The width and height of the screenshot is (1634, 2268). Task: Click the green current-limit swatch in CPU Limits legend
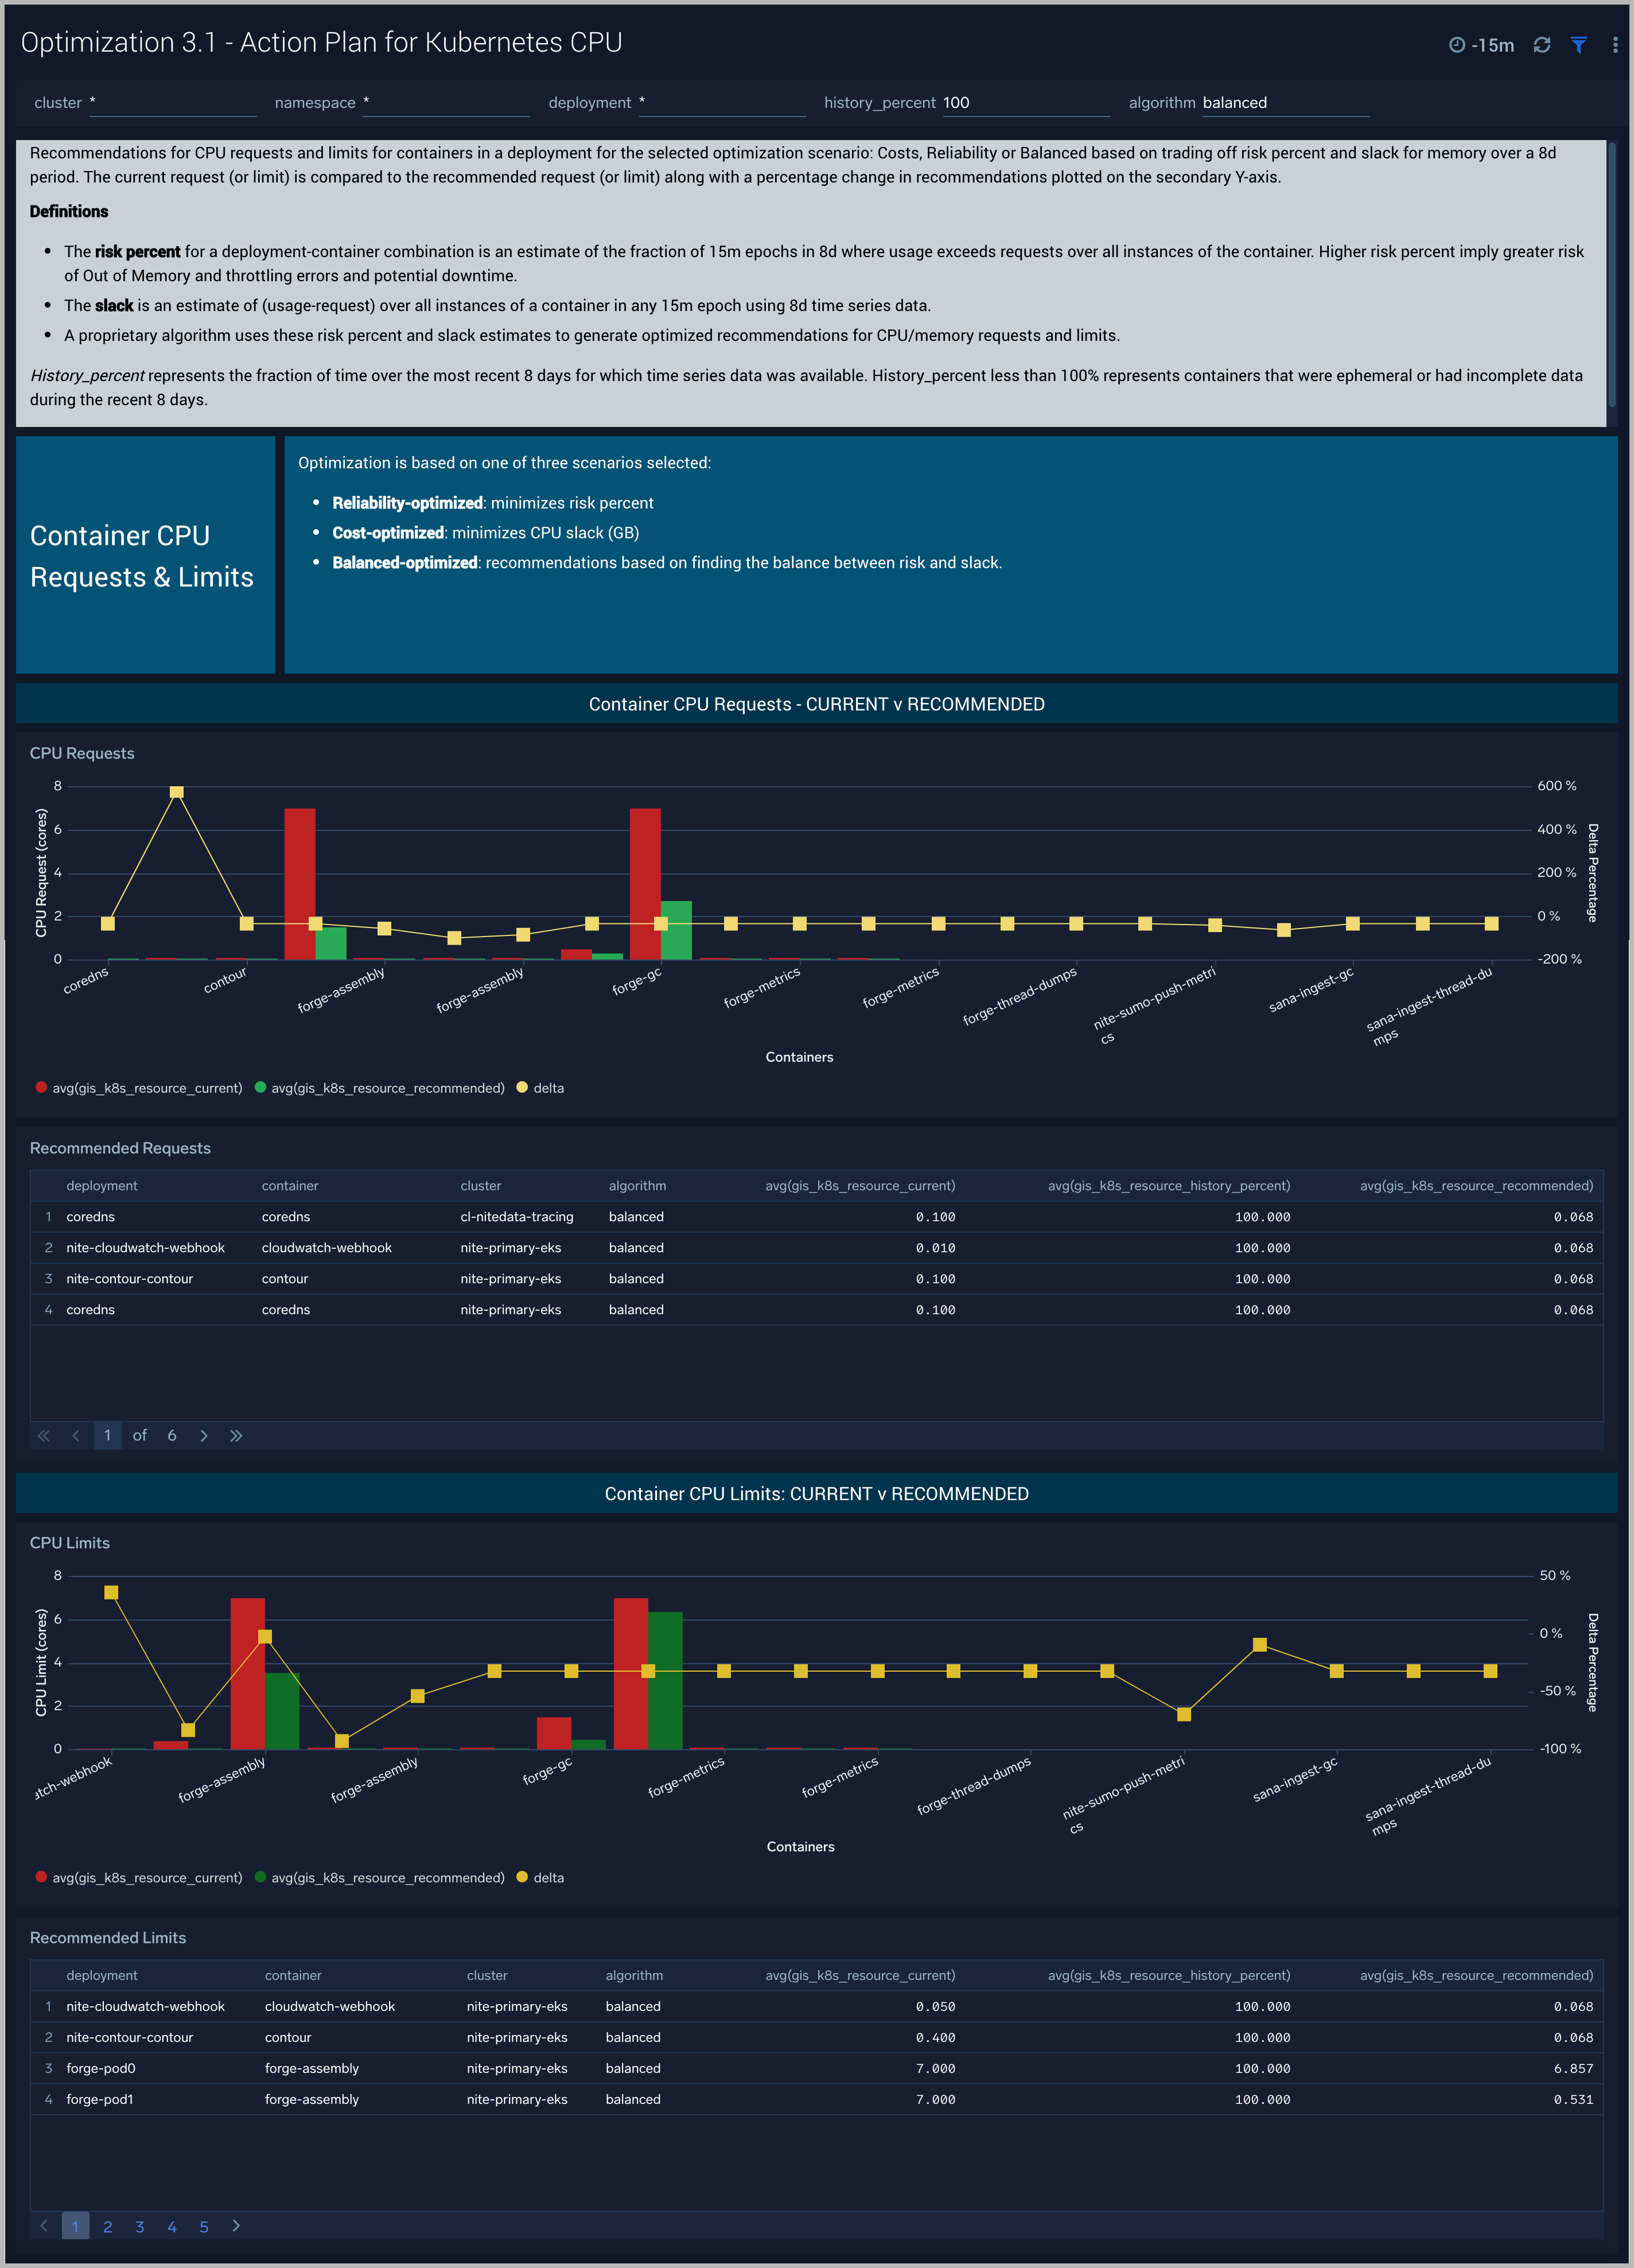(x=261, y=1877)
